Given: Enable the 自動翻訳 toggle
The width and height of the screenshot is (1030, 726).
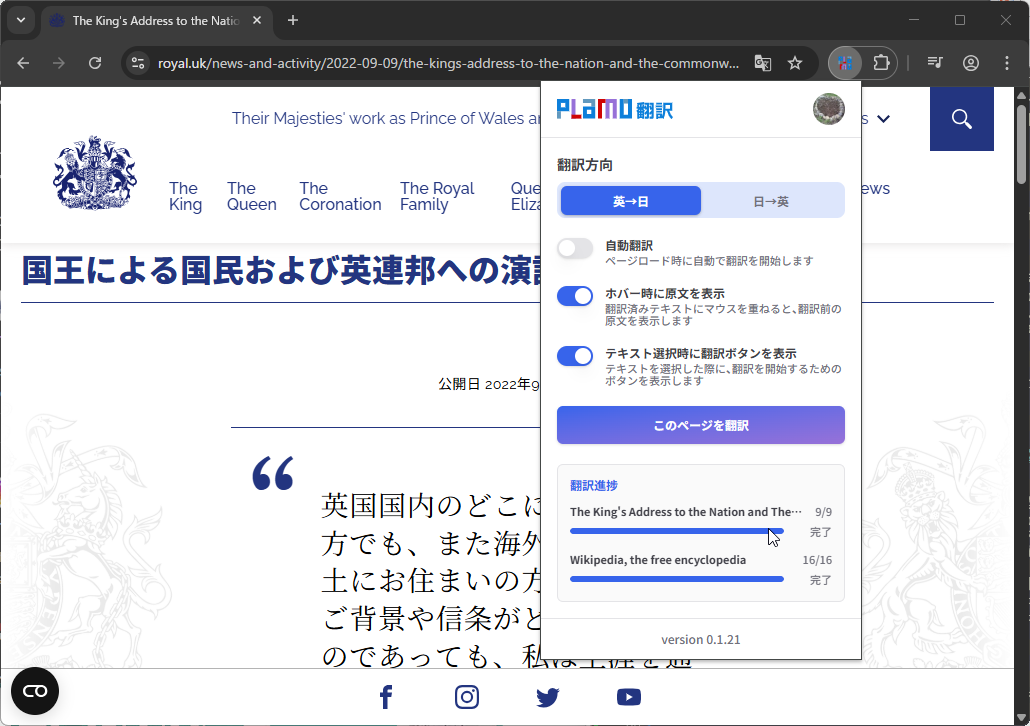Looking at the screenshot, I should 575,247.
